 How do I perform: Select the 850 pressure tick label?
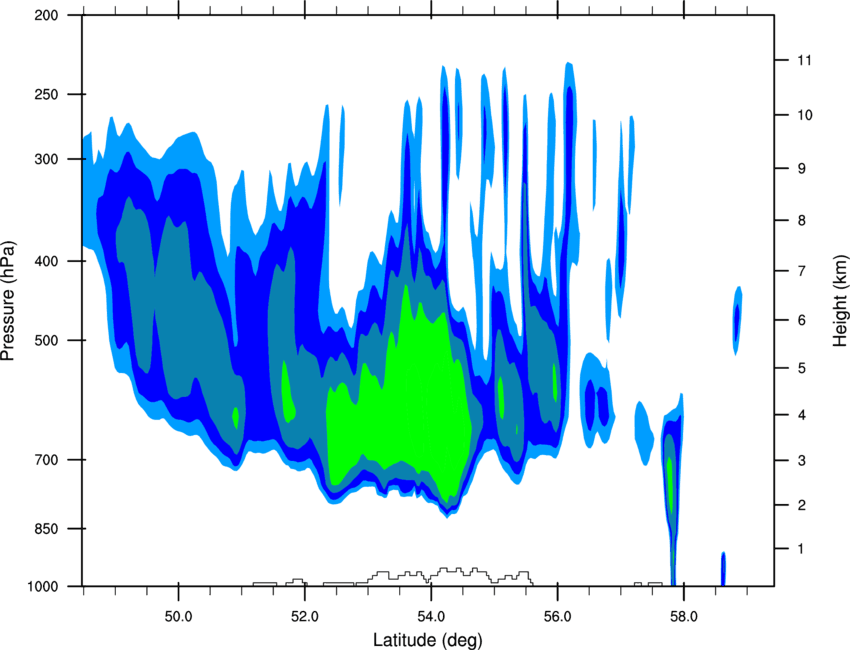pyautogui.click(x=46, y=529)
